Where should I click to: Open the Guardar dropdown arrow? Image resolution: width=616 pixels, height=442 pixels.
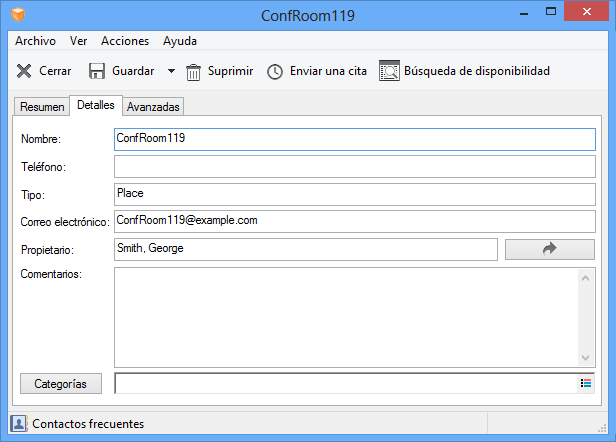coord(171,71)
